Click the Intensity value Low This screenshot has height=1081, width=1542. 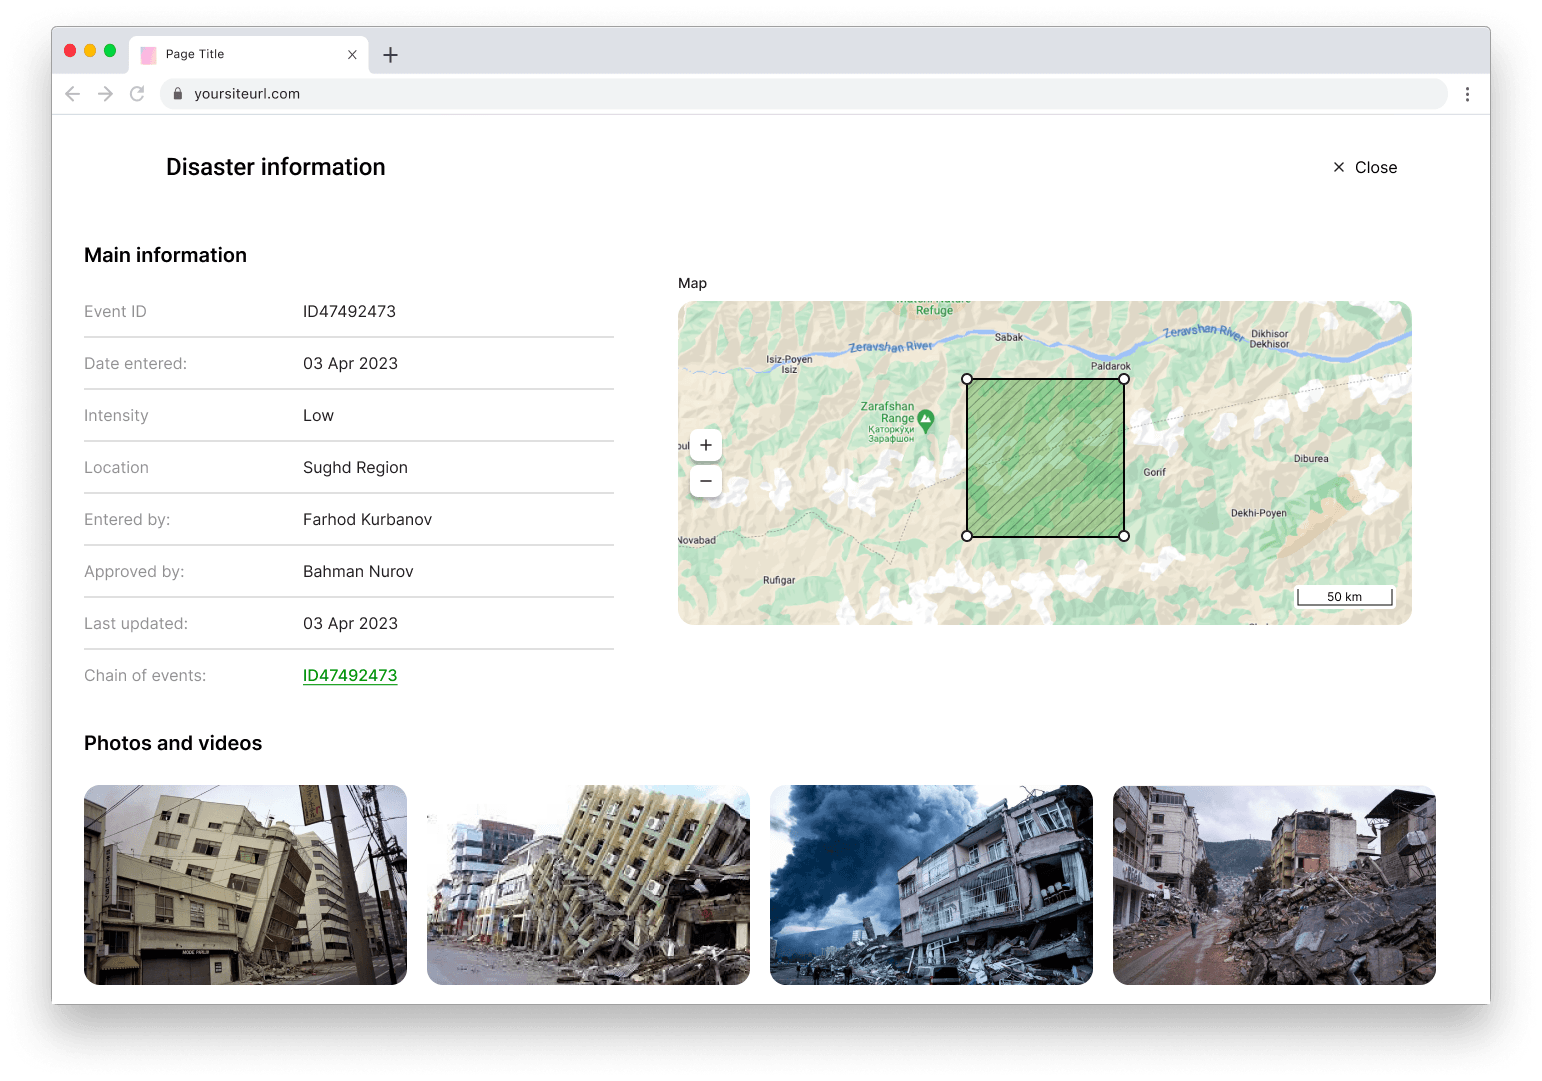tap(318, 416)
